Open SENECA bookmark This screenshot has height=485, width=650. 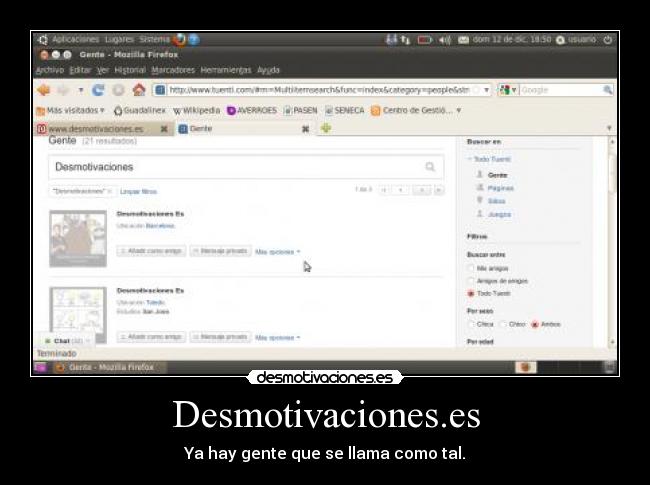coord(344,110)
